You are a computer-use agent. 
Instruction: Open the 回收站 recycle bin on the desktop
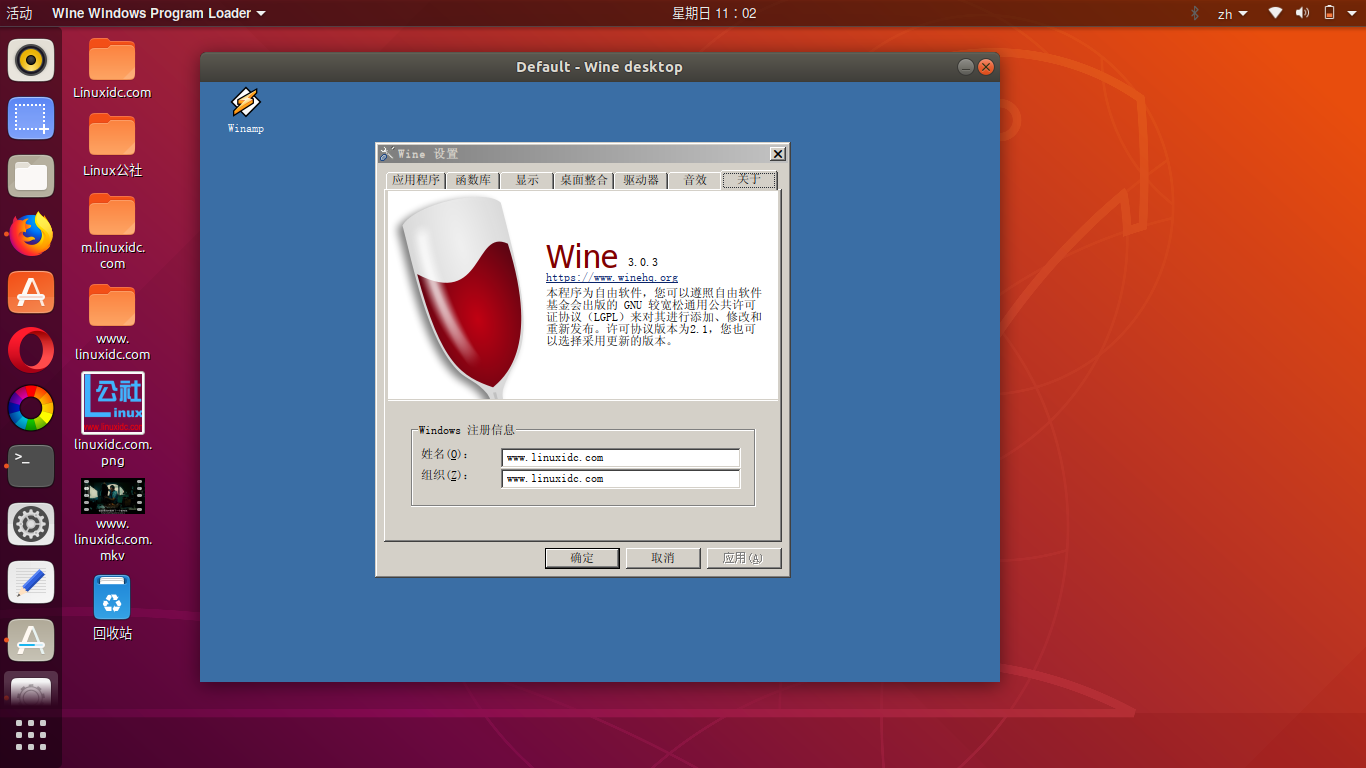[x=111, y=597]
